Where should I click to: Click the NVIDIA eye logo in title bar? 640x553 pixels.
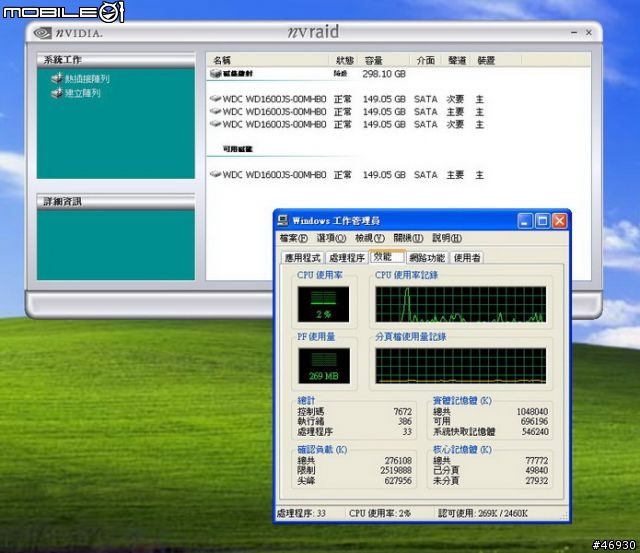[42, 33]
